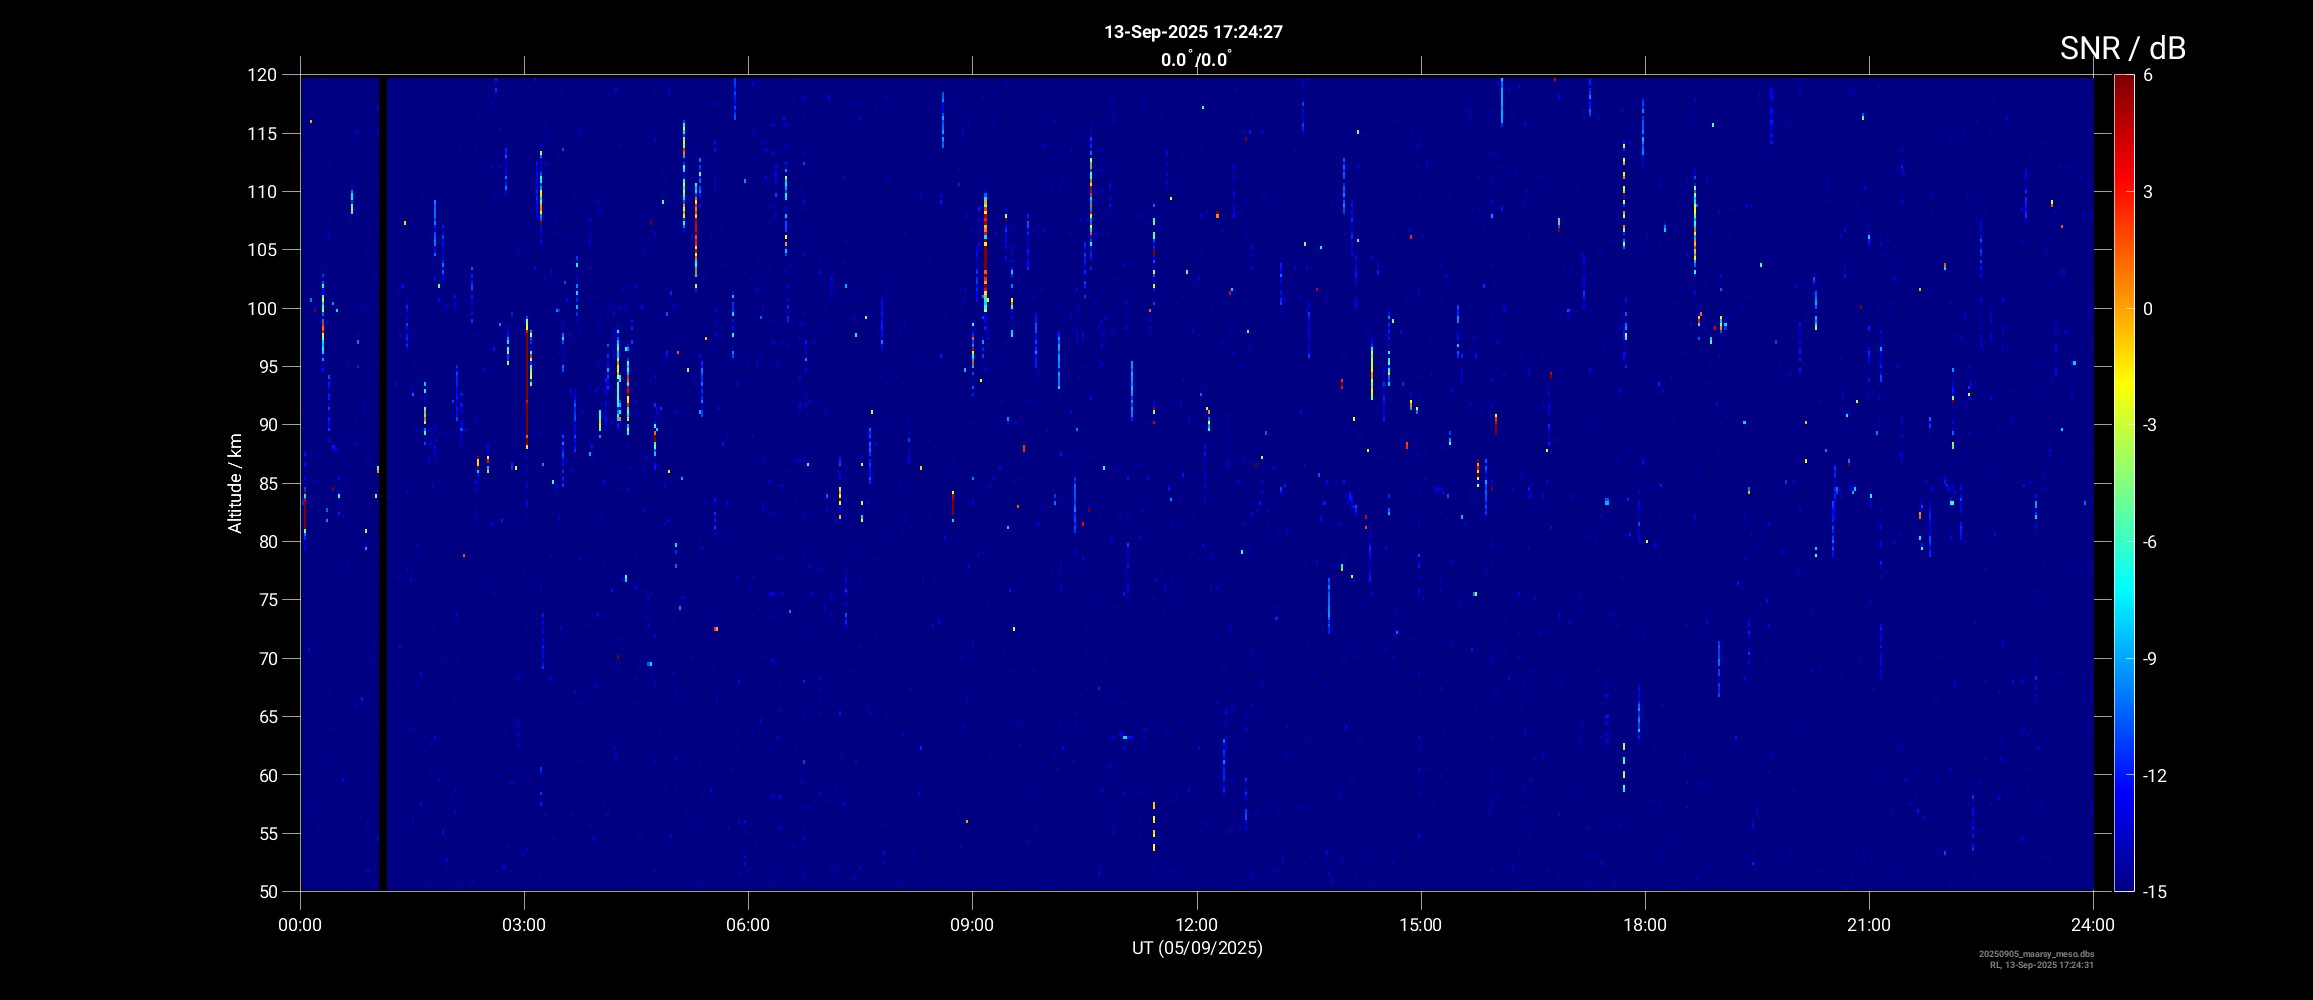Select the 18:00 time tick label
The image size is (2313, 1000).
(x=1644, y=925)
